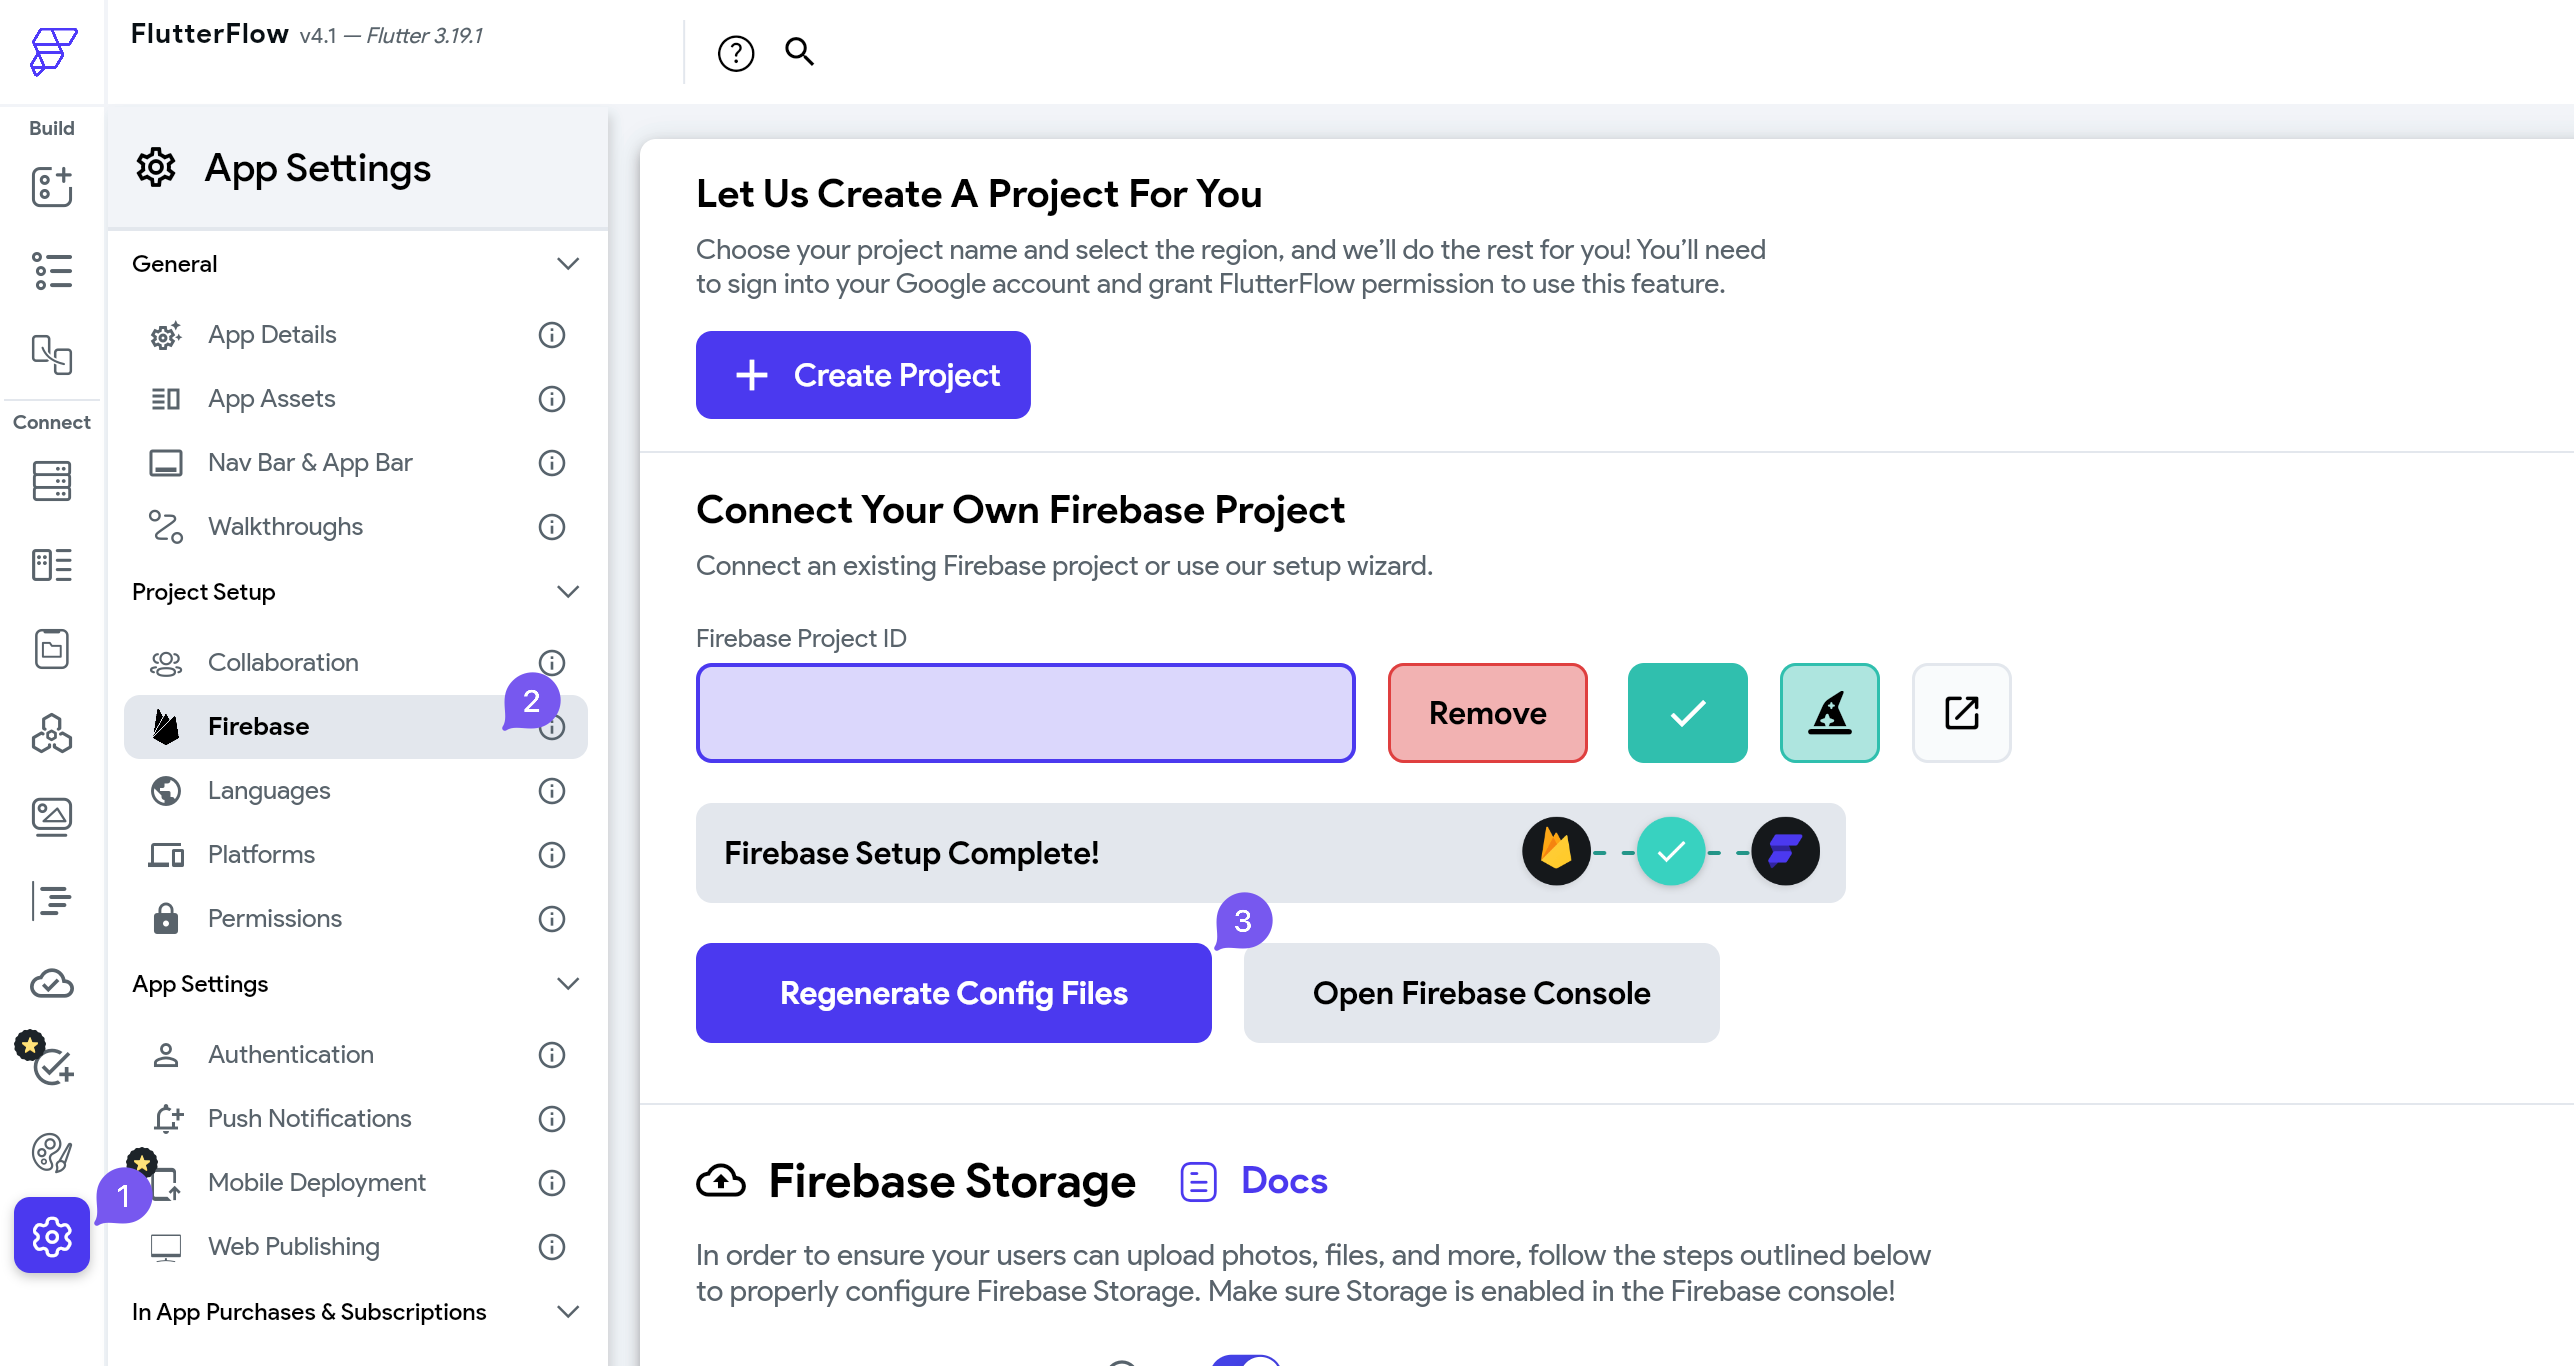This screenshot has width=2574, height=1366.
Task: Click the Create Project button
Action: tap(863, 375)
